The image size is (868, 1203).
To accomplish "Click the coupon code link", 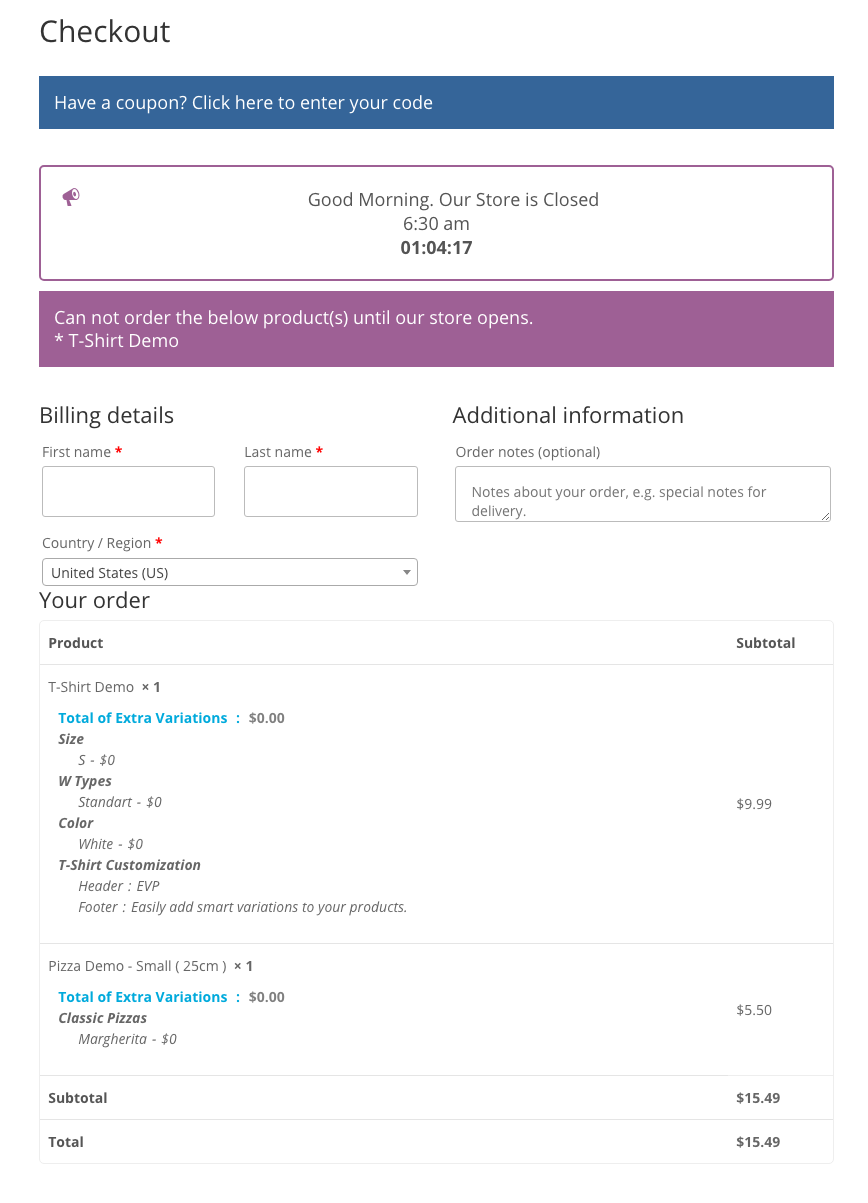I will pos(243,103).
